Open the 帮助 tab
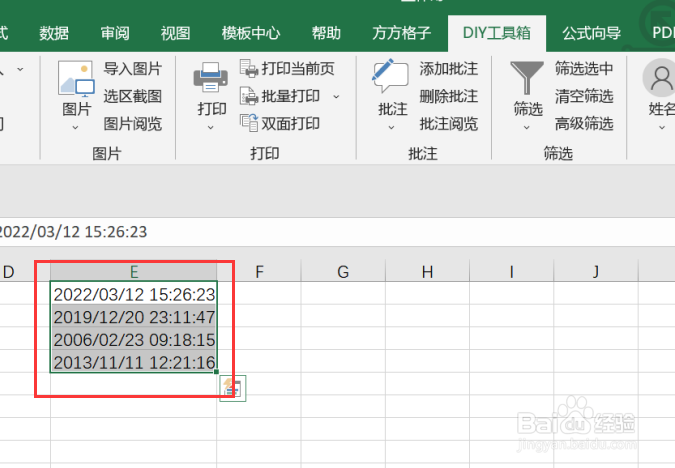 pos(326,33)
